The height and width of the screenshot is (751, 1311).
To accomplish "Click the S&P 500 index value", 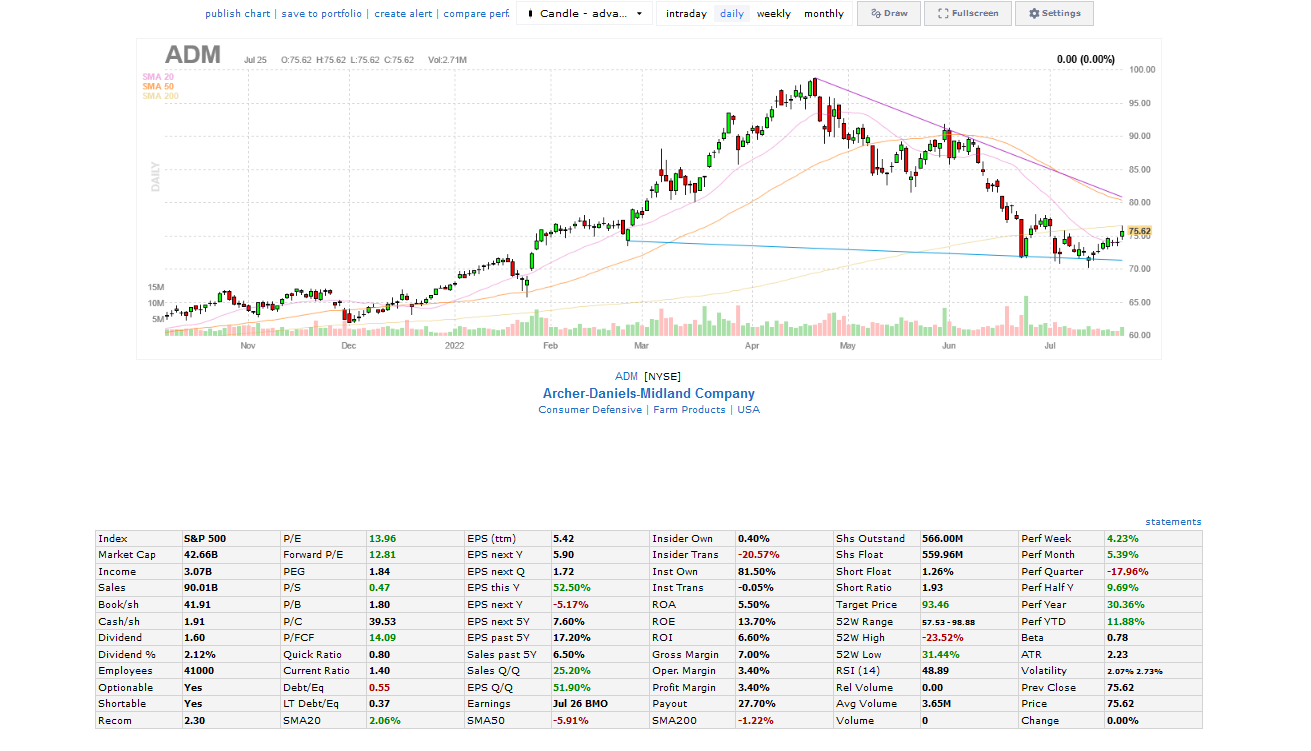I will [x=205, y=539].
